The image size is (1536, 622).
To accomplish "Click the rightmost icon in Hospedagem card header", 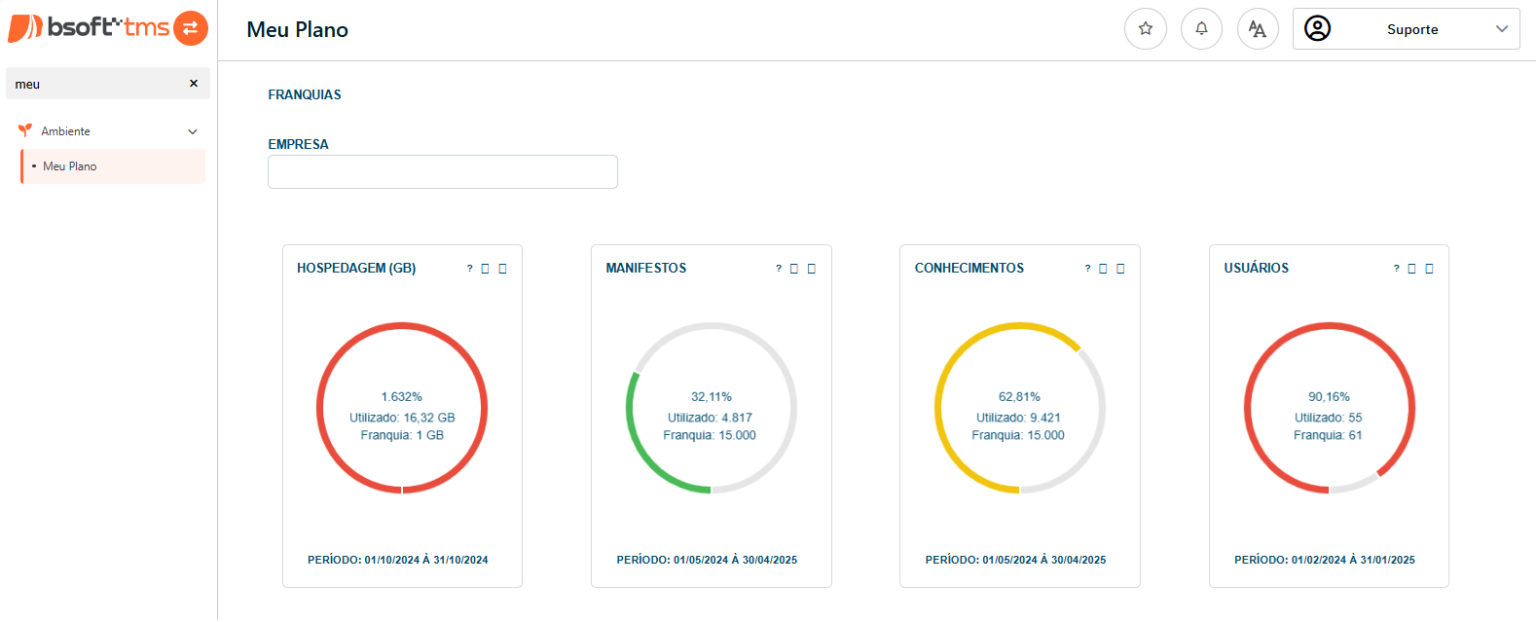I will click(x=502, y=269).
